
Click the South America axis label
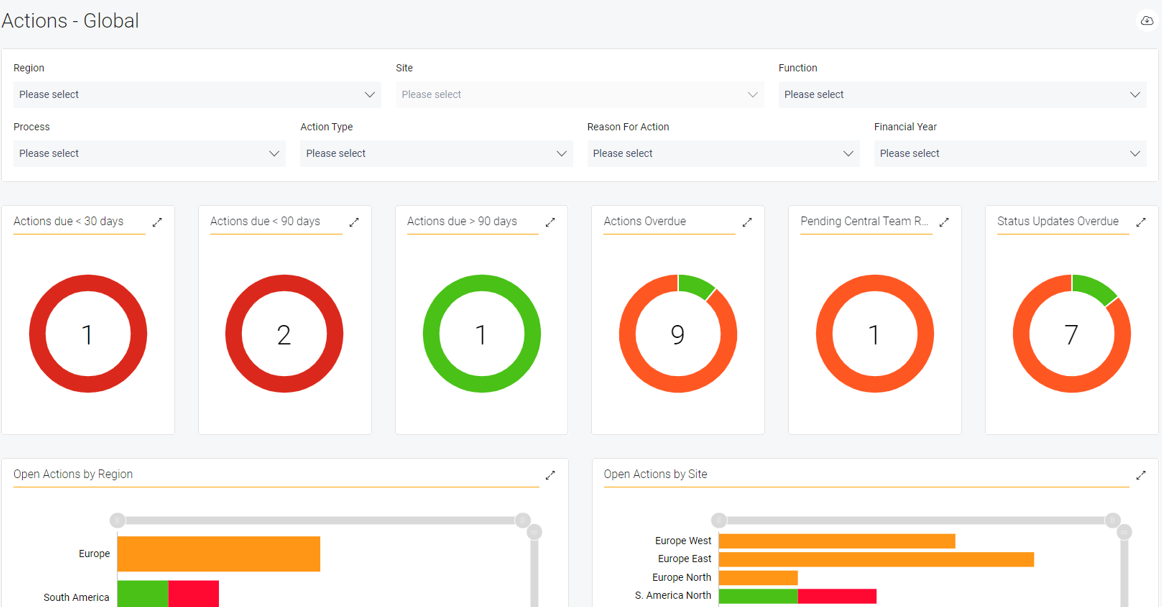[76, 597]
